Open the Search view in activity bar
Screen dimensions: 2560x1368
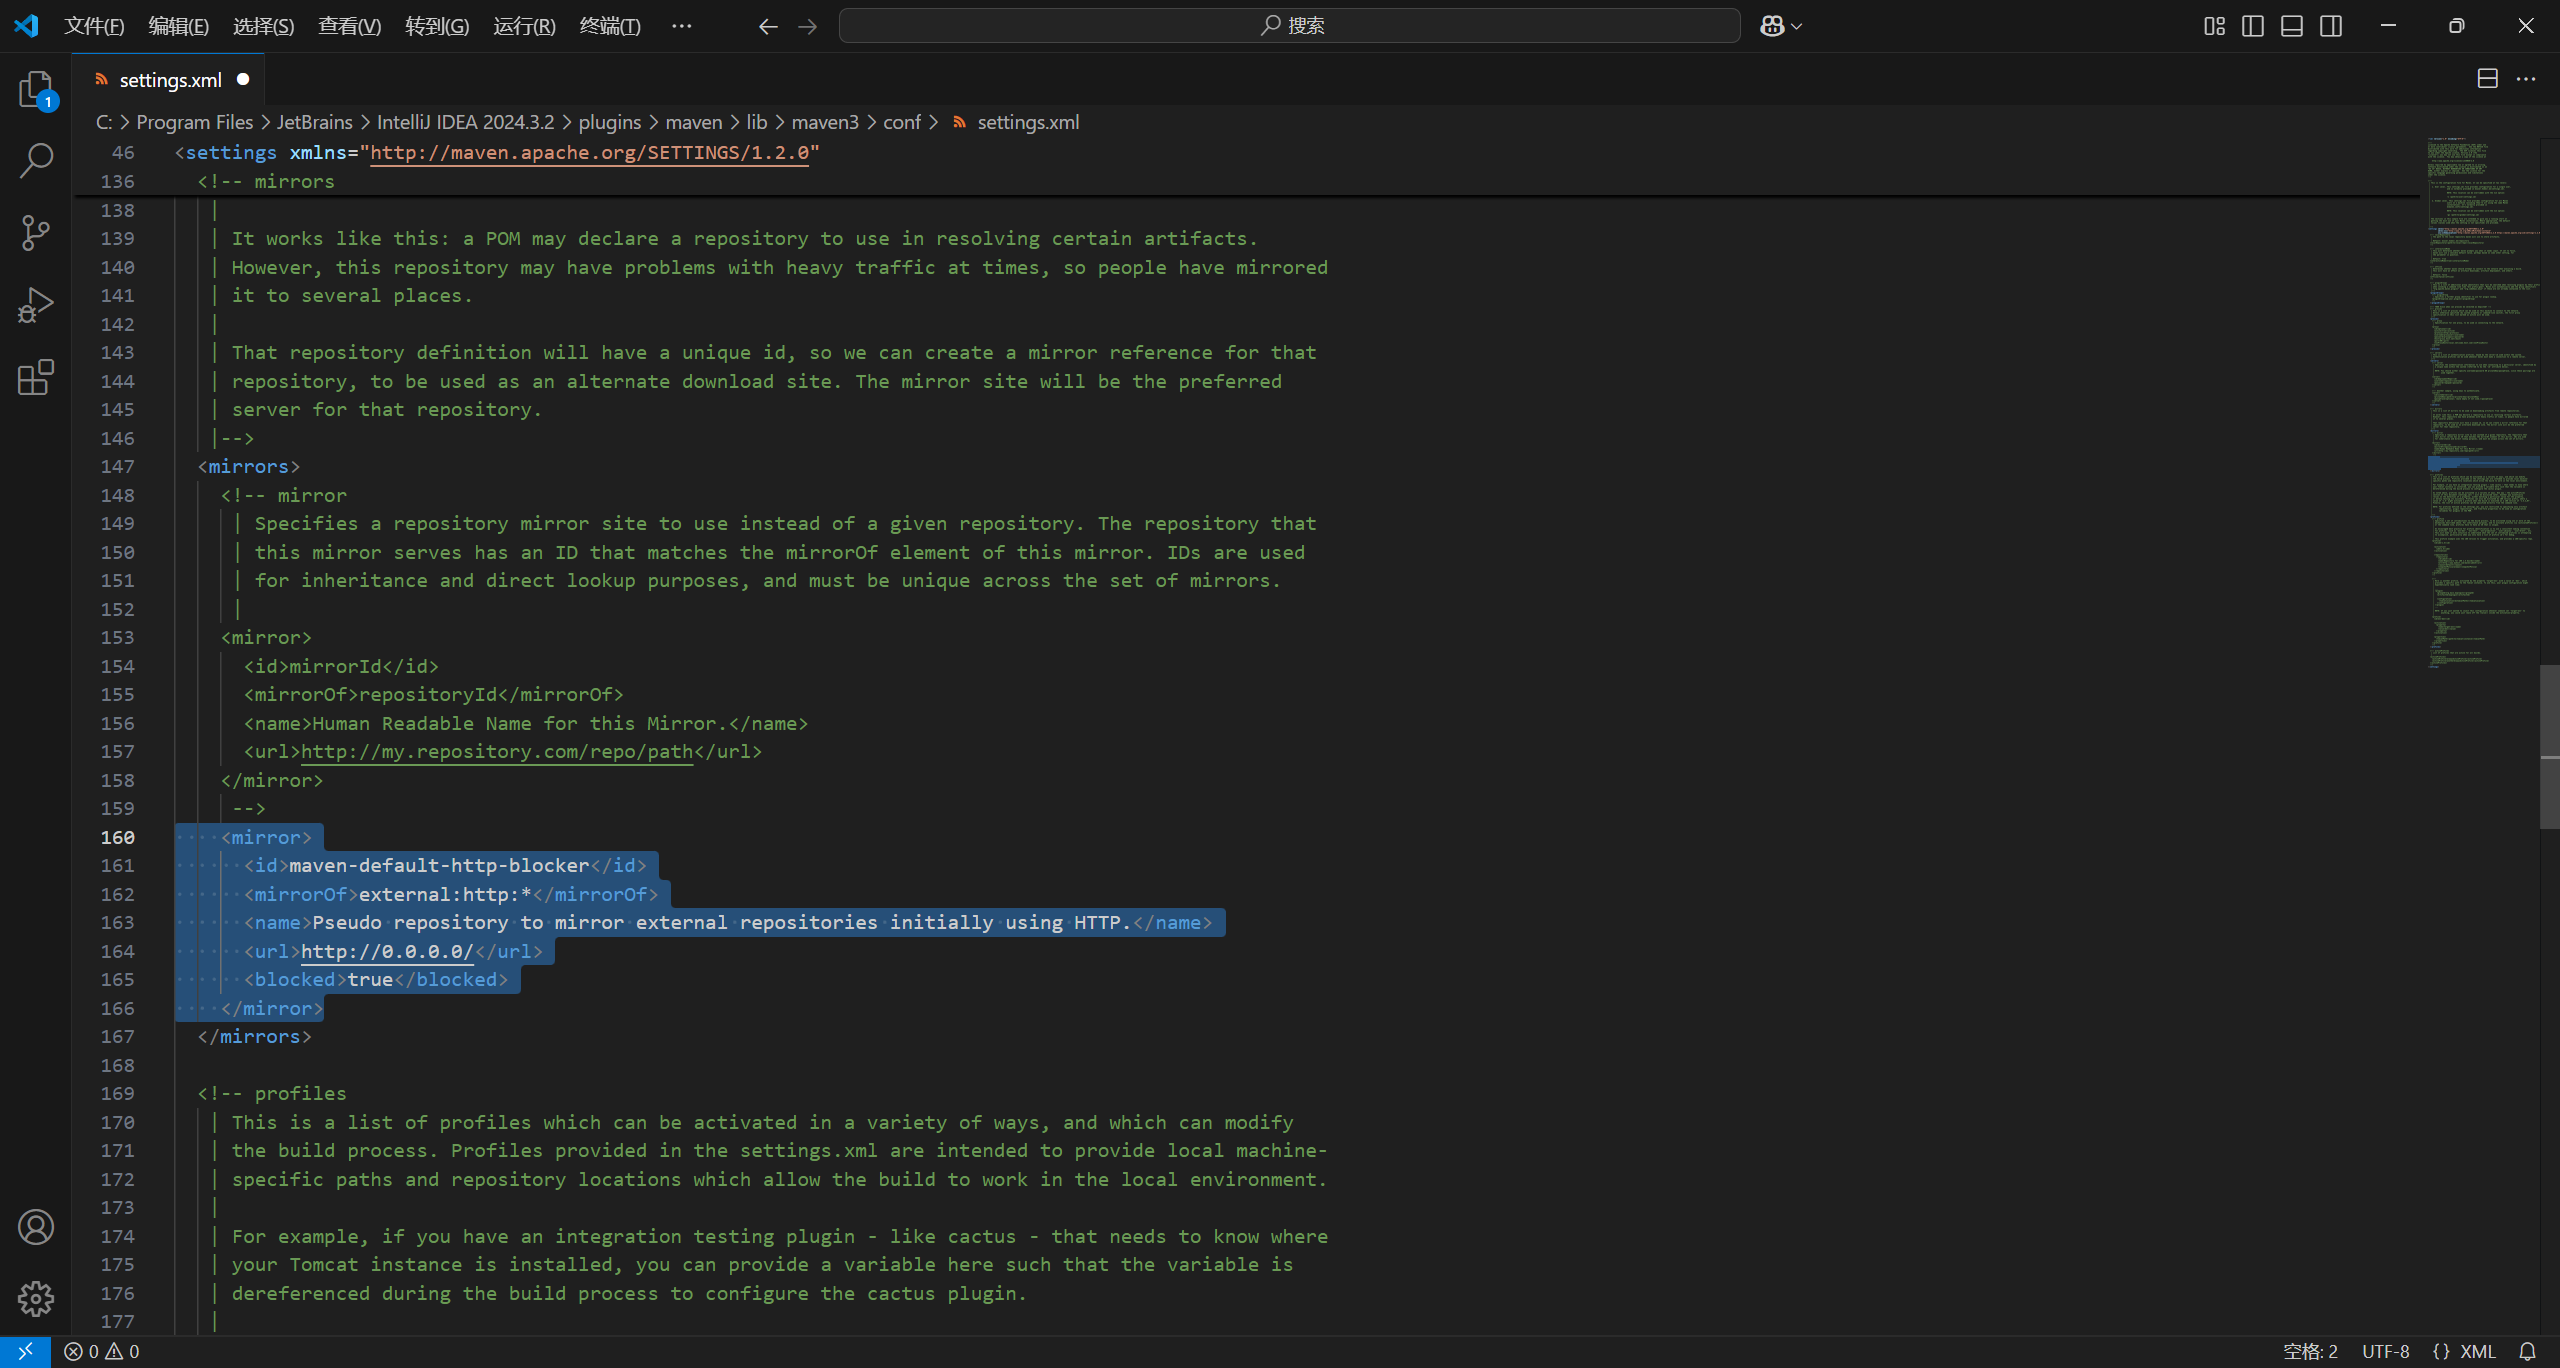pos(36,161)
